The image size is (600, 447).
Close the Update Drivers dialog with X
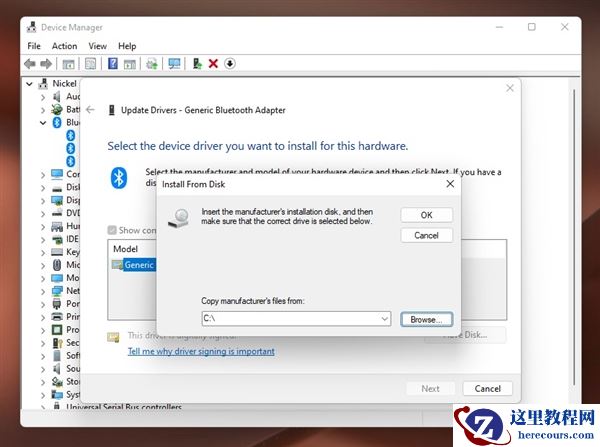pyautogui.click(x=510, y=88)
